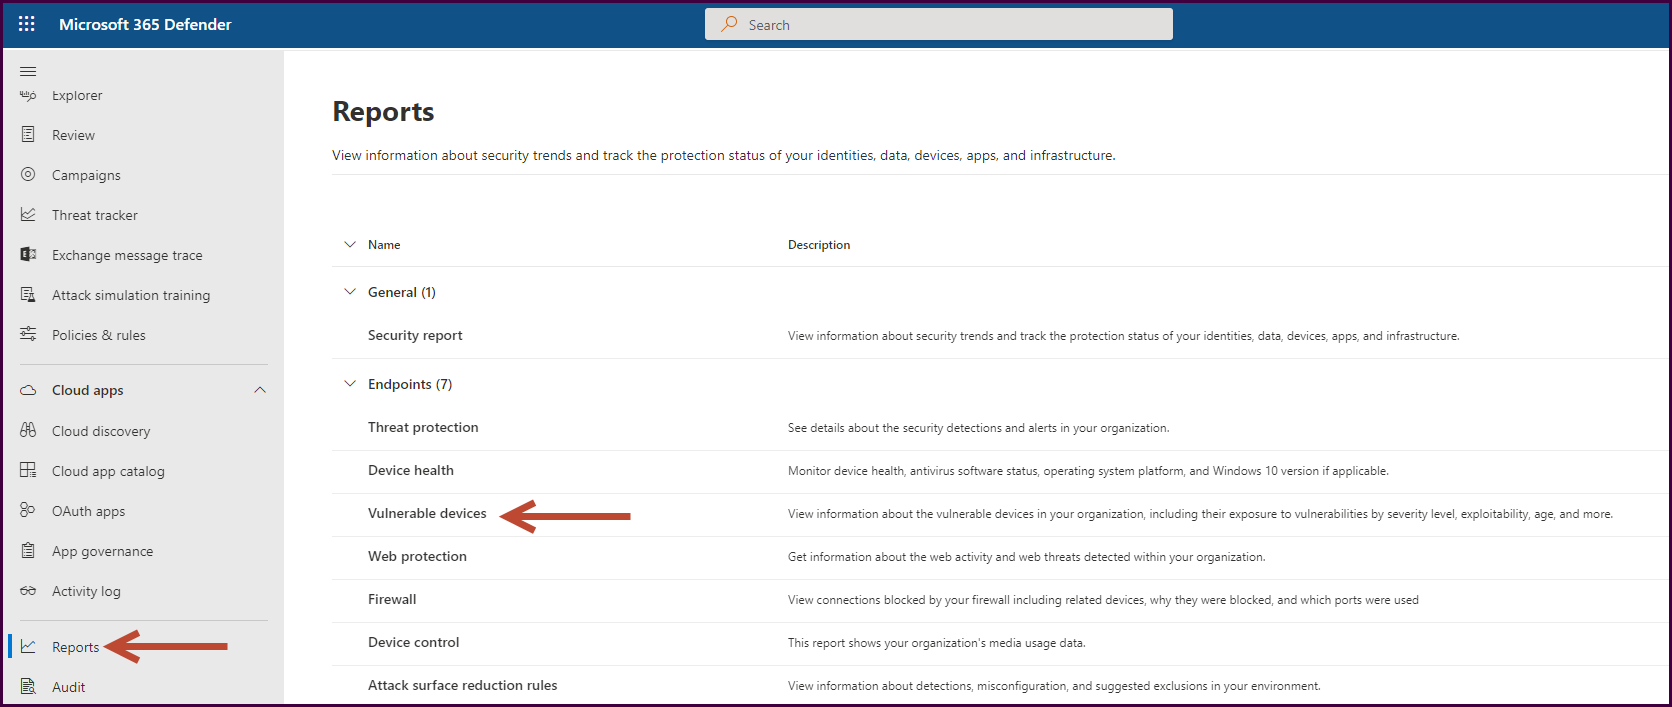Click the Cloud discovery binoculars icon
Image resolution: width=1672 pixels, height=707 pixels.
pyautogui.click(x=28, y=430)
